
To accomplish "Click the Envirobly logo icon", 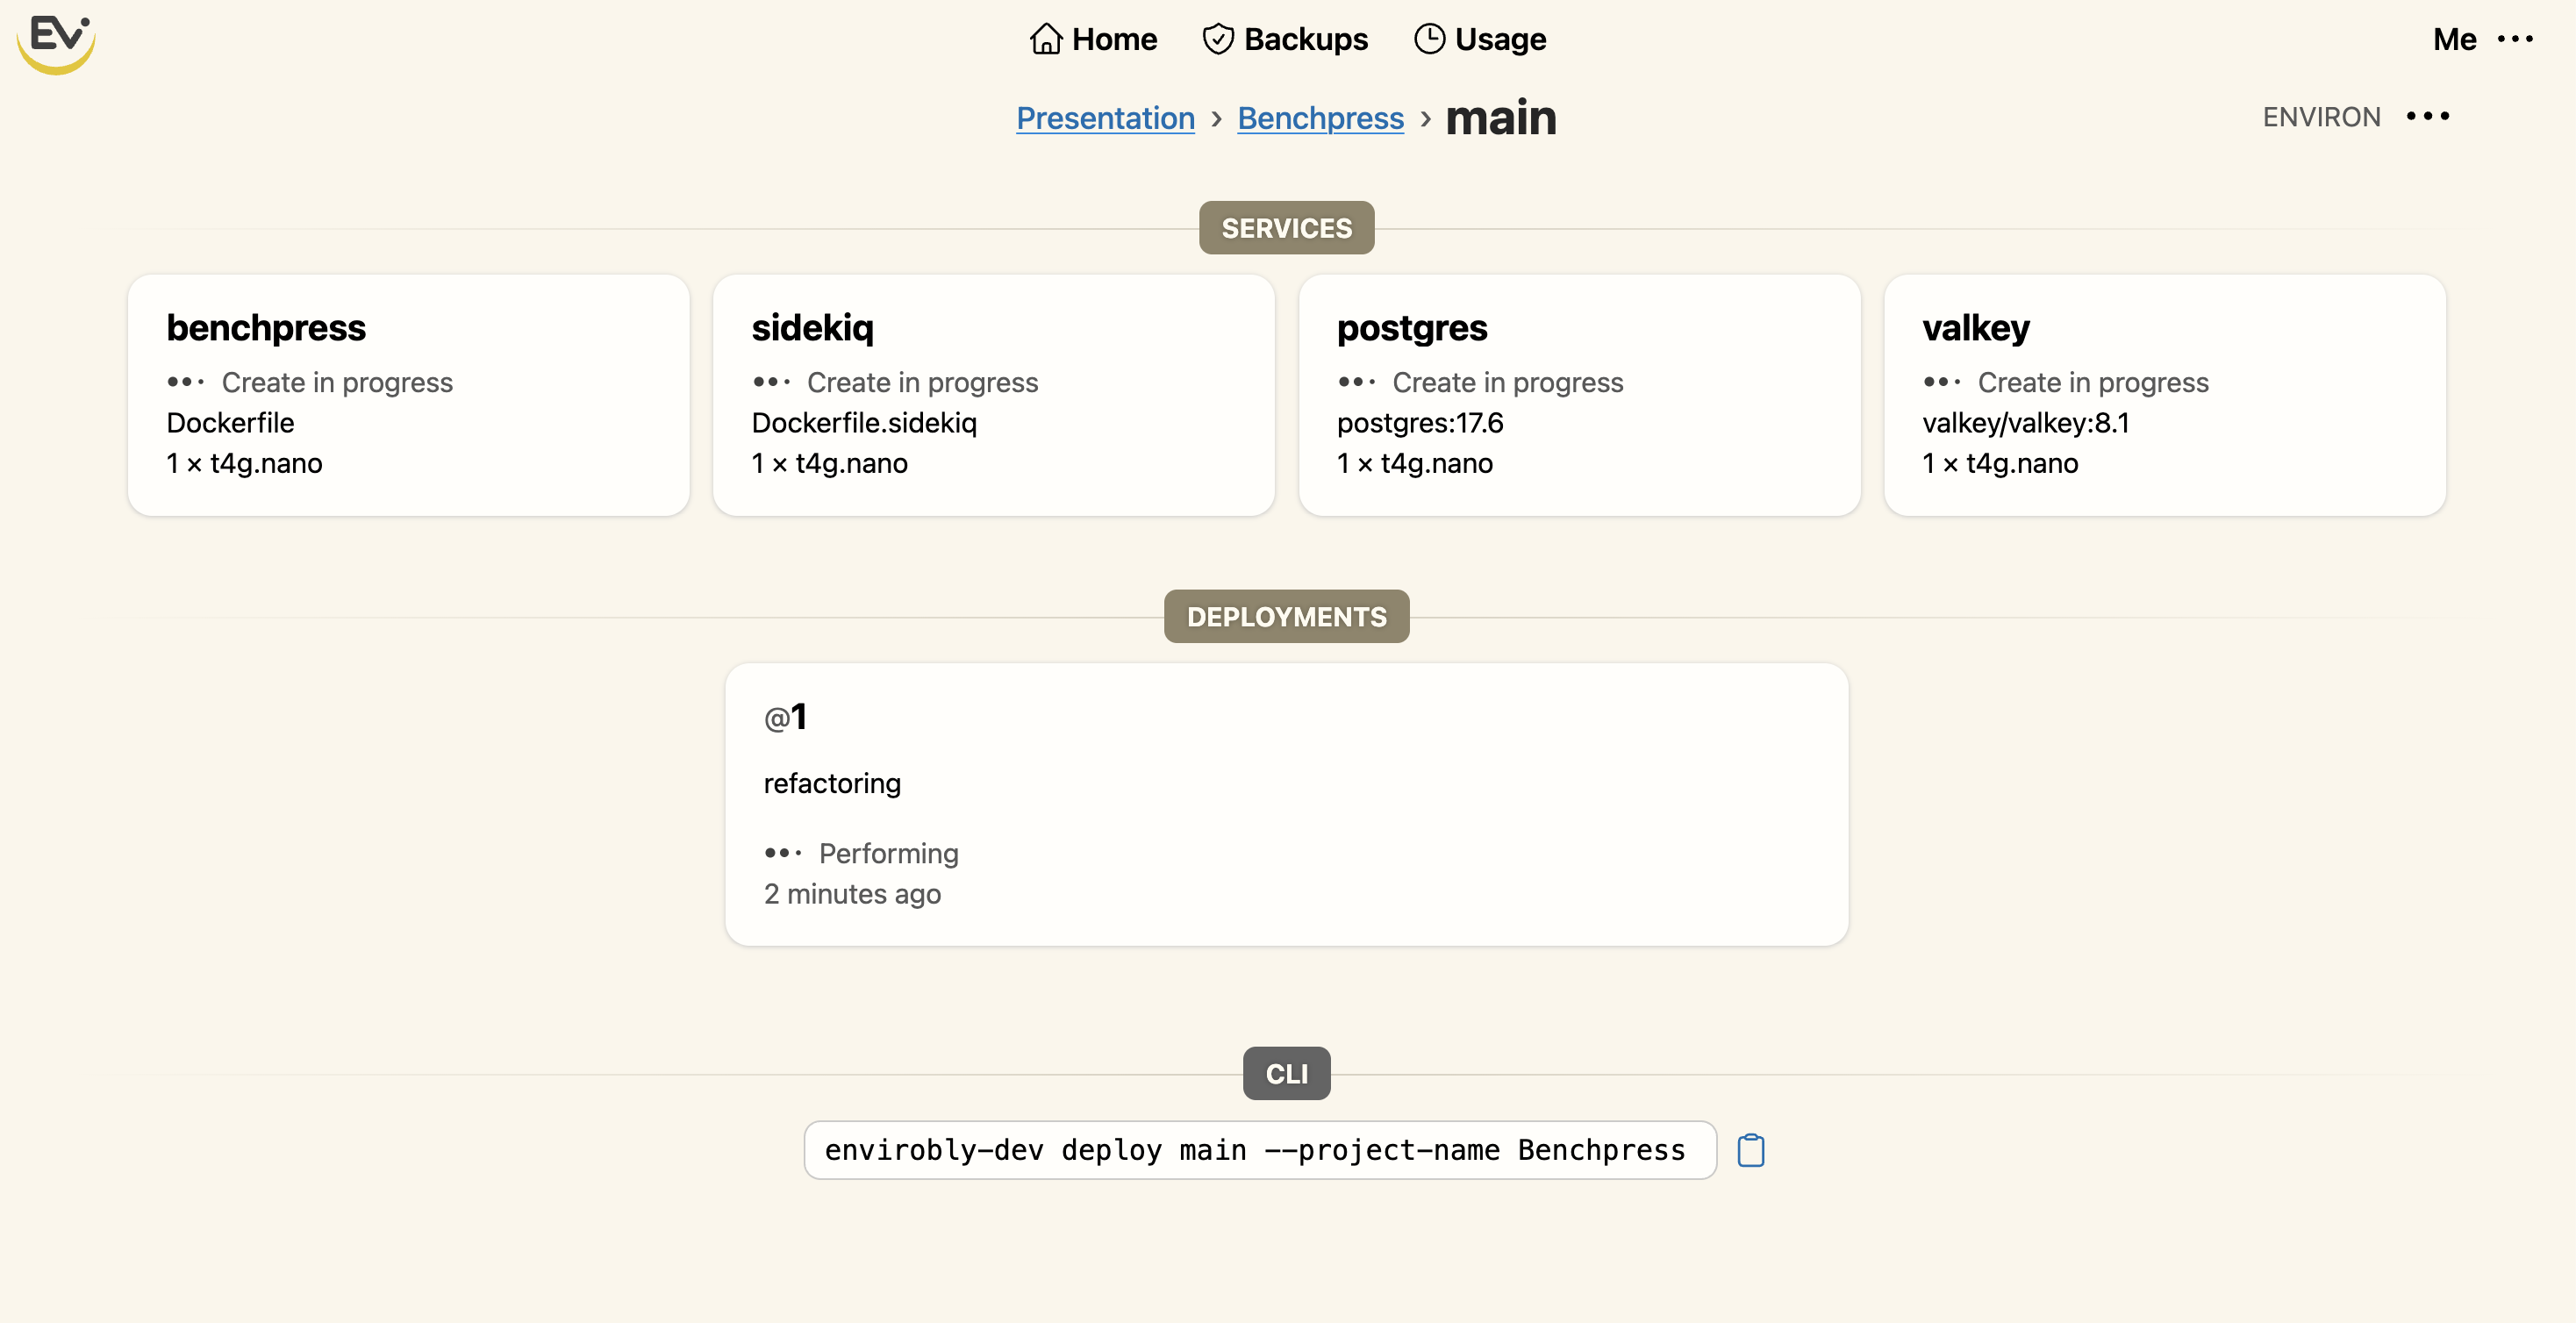I will point(56,42).
